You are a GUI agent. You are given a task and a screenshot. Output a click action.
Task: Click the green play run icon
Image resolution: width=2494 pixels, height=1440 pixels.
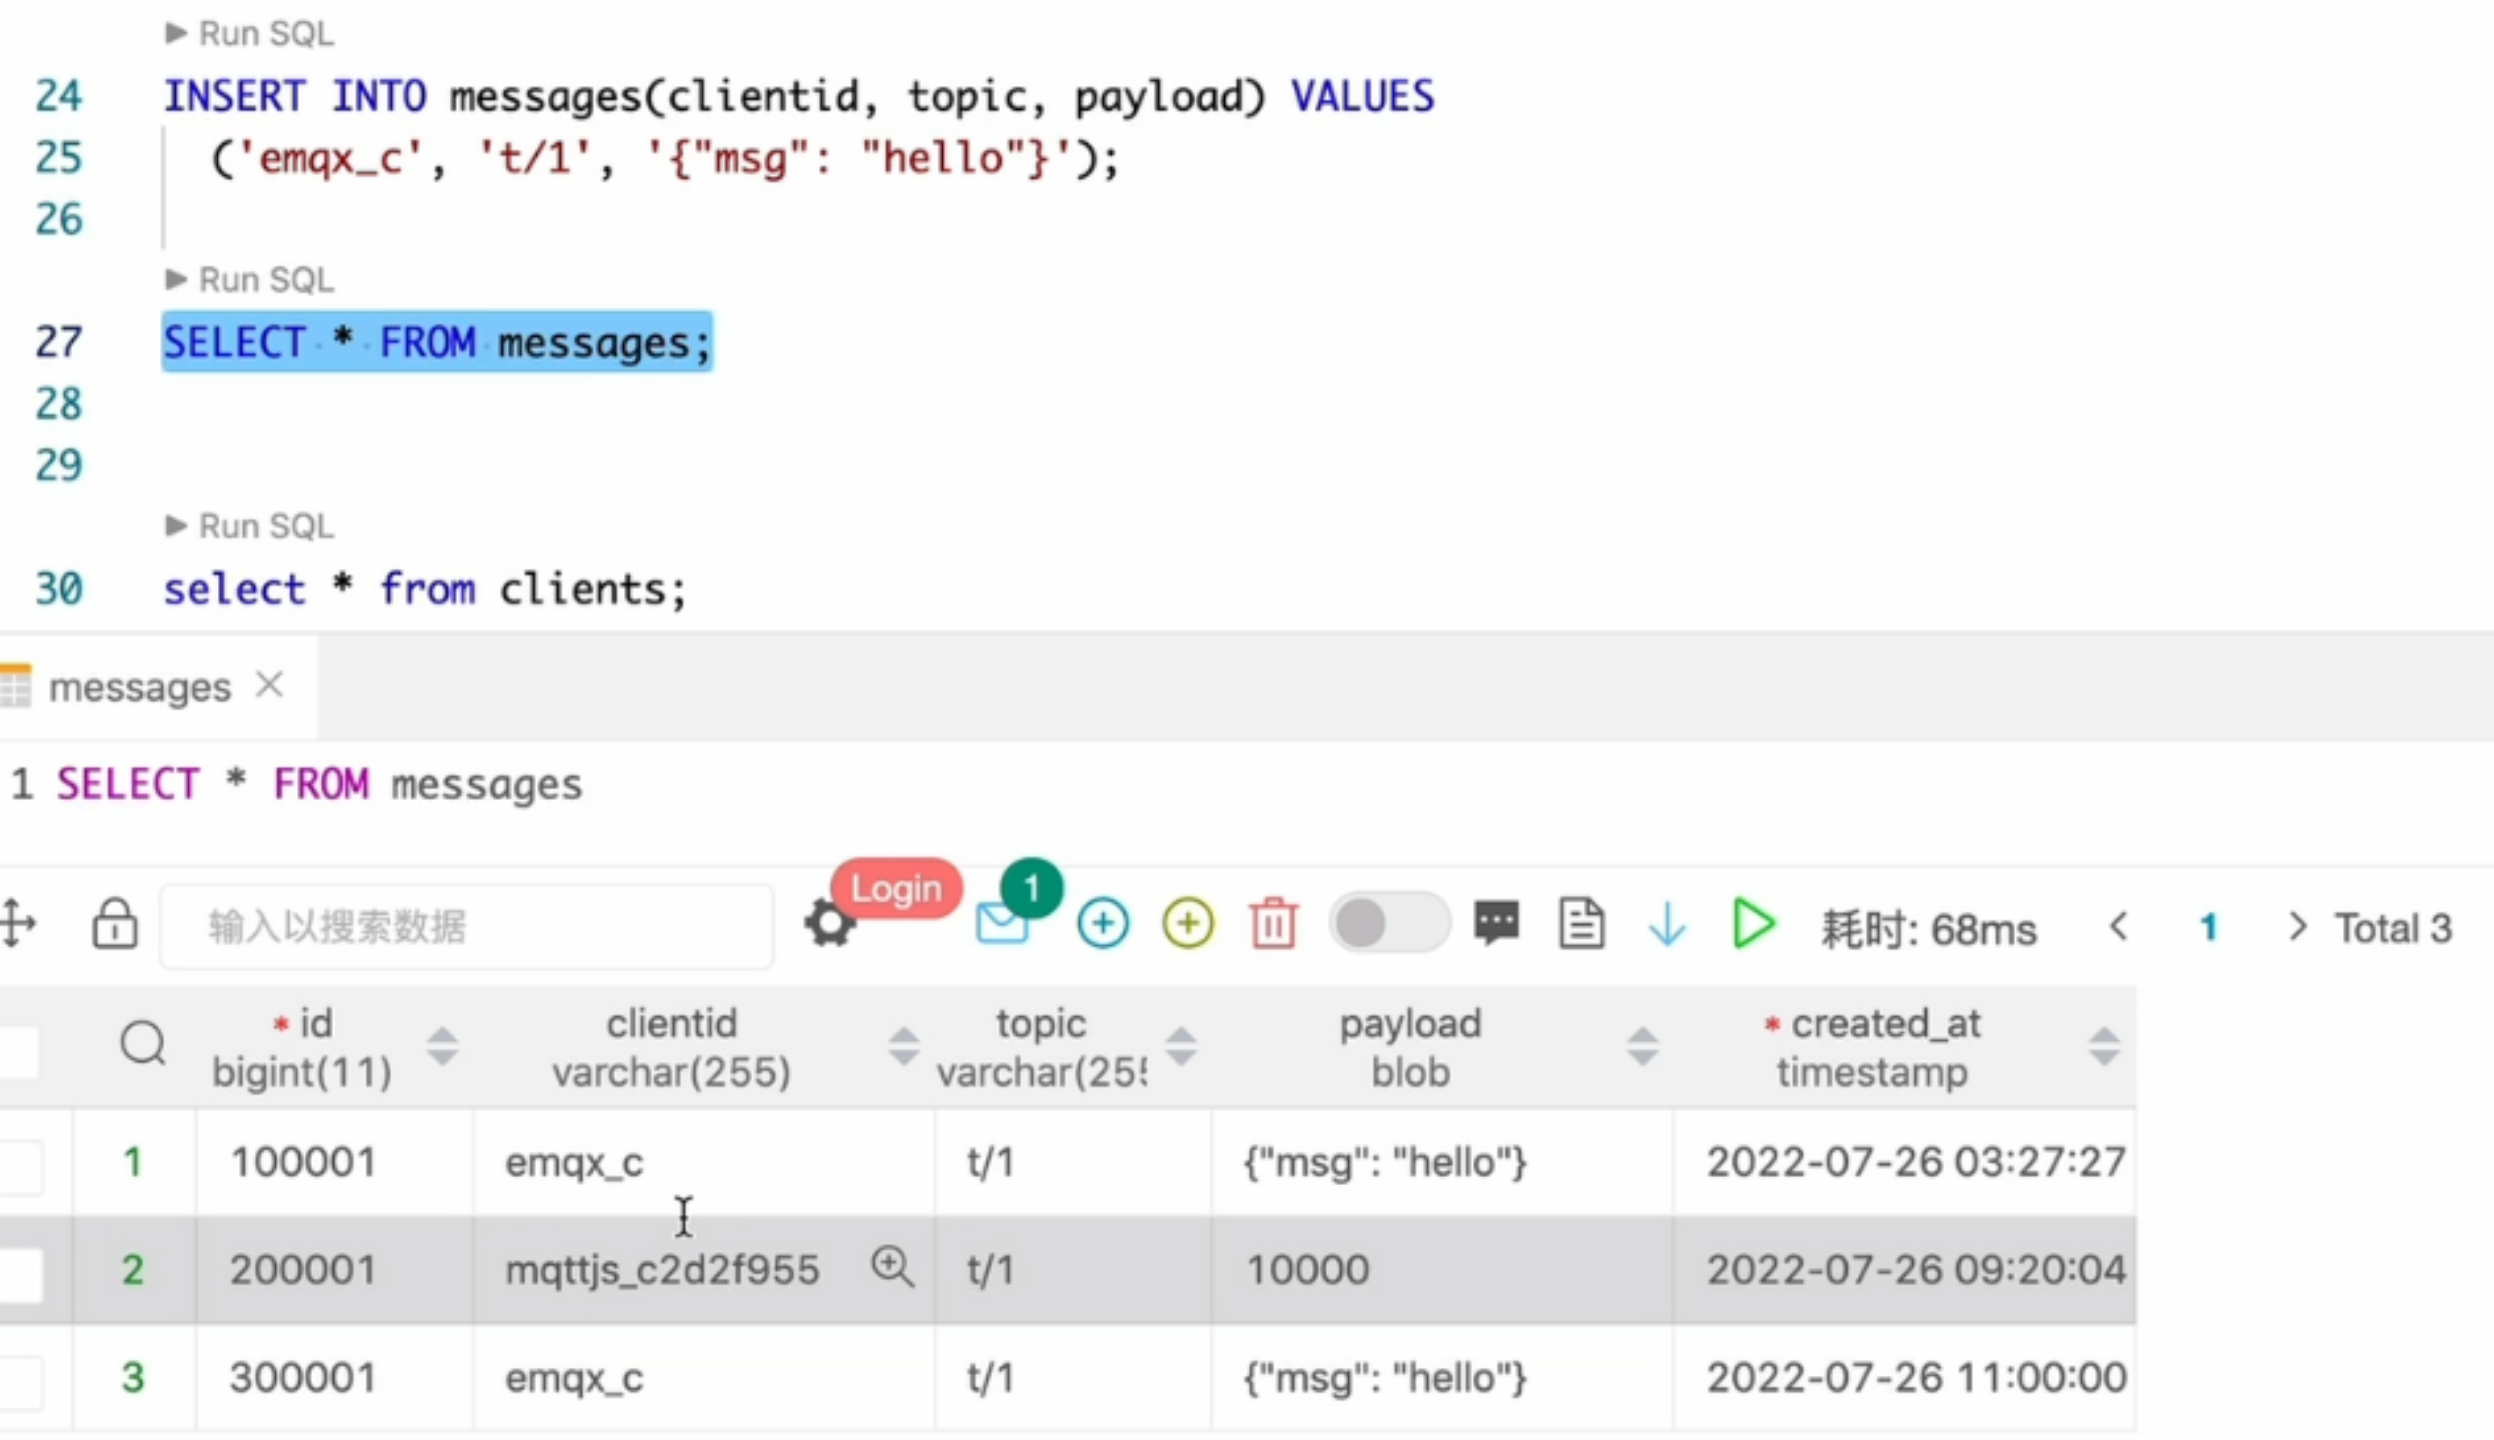pyautogui.click(x=1753, y=923)
